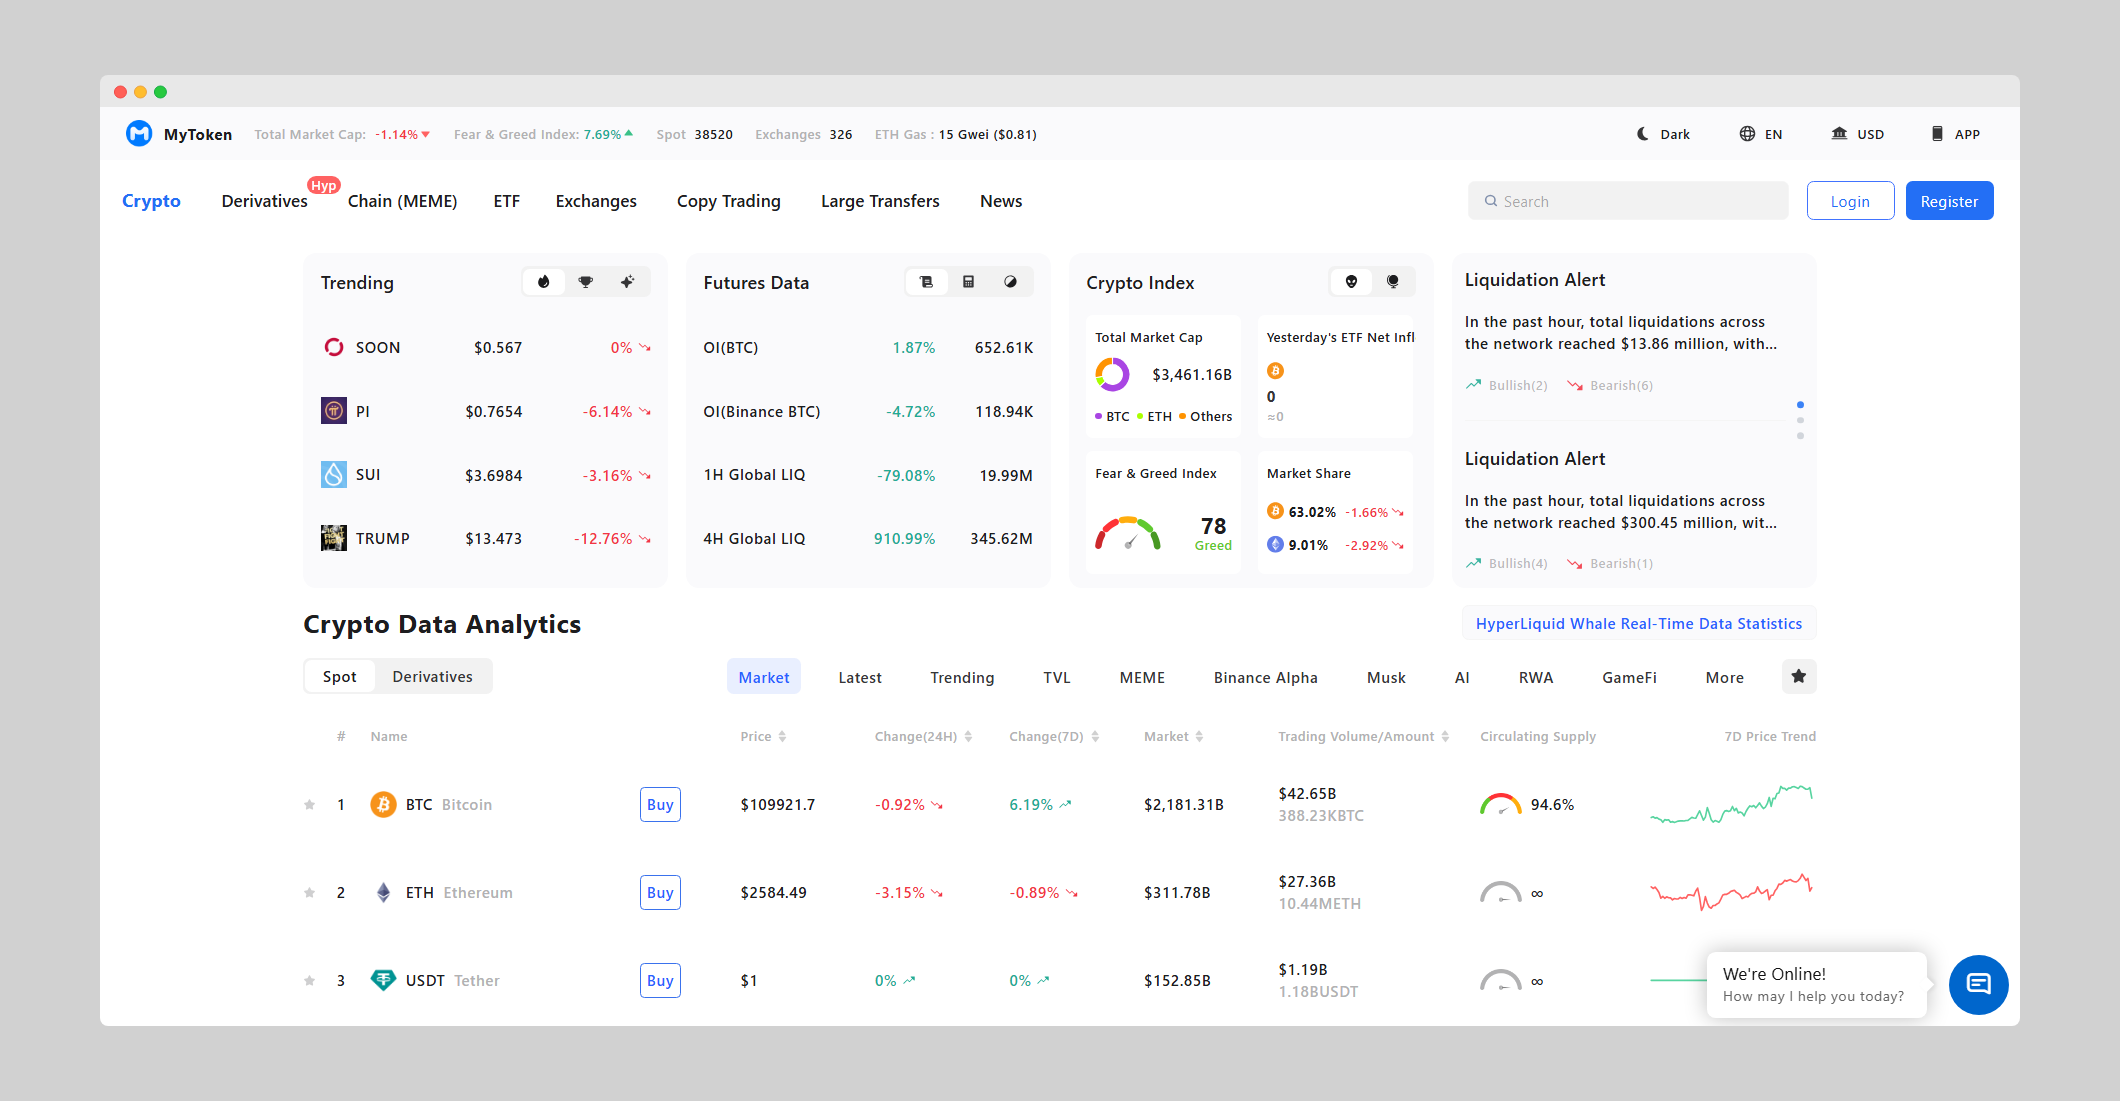Expand the More categories dropdown
Viewport: 2120px width, 1101px height.
pyautogui.click(x=1724, y=678)
